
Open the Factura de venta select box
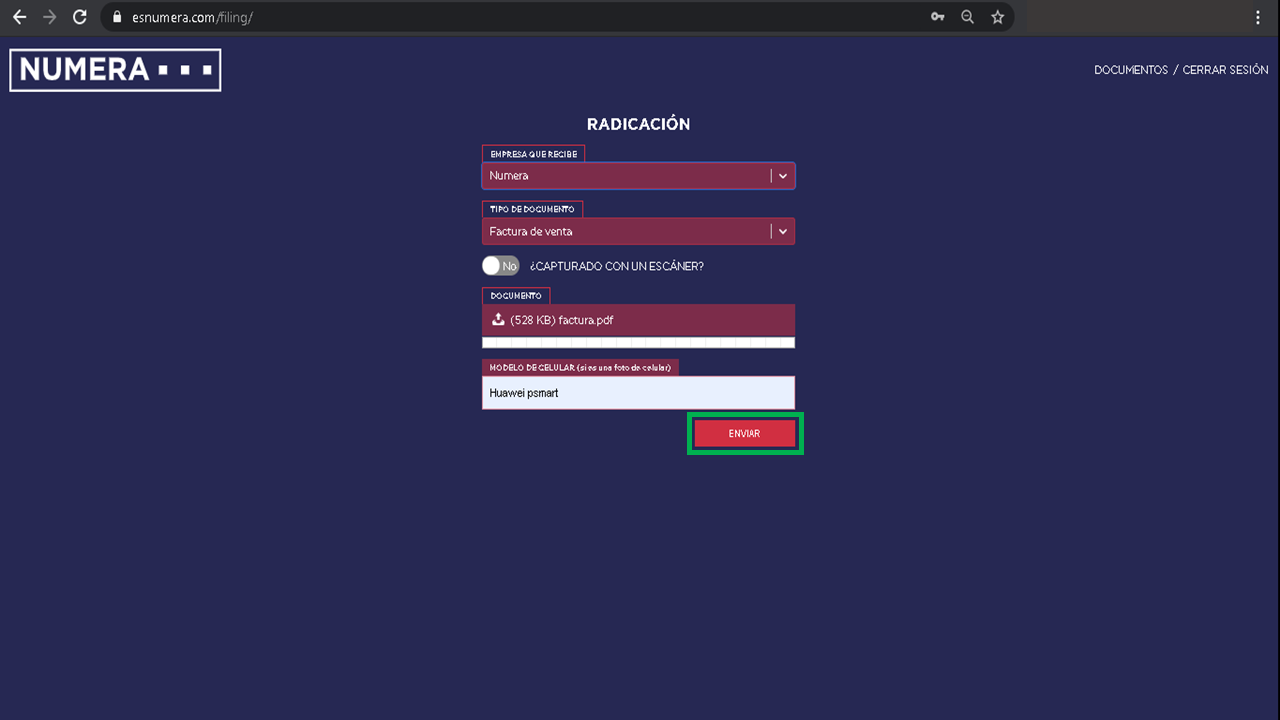[x=638, y=232]
